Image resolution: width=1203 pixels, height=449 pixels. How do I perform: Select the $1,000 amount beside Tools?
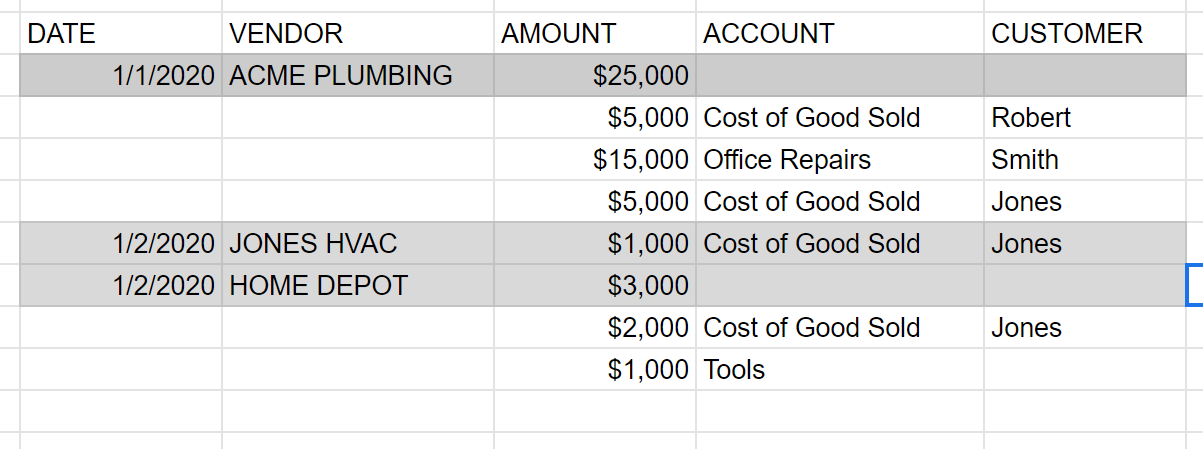[594, 370]
